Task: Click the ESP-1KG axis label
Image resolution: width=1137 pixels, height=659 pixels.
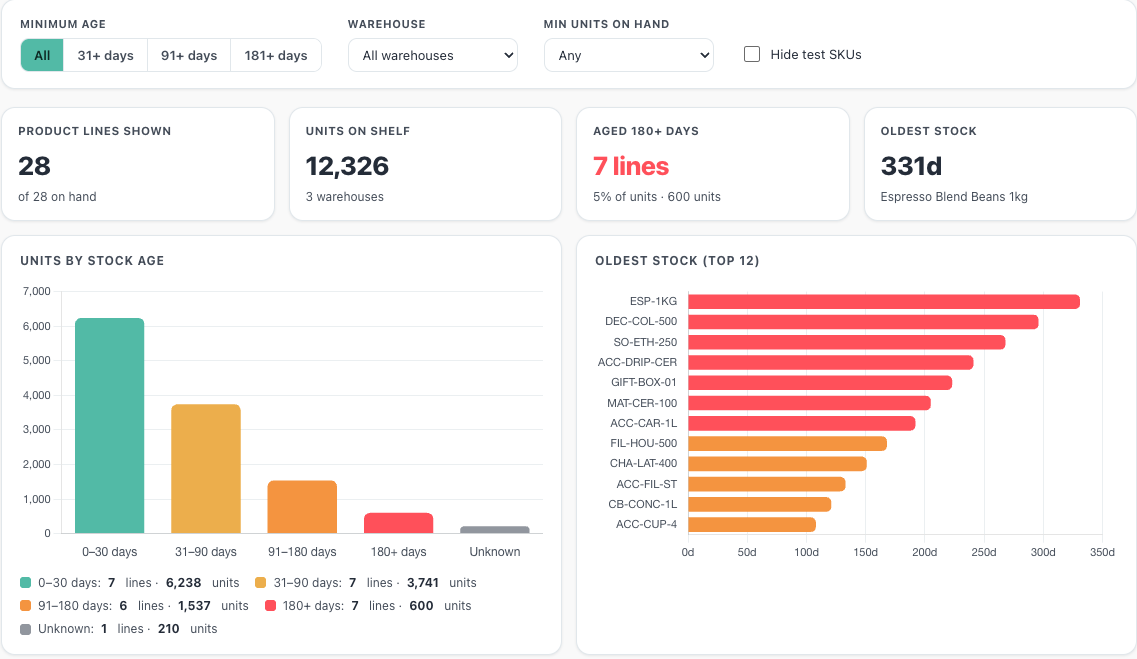Action: [653, 301]
